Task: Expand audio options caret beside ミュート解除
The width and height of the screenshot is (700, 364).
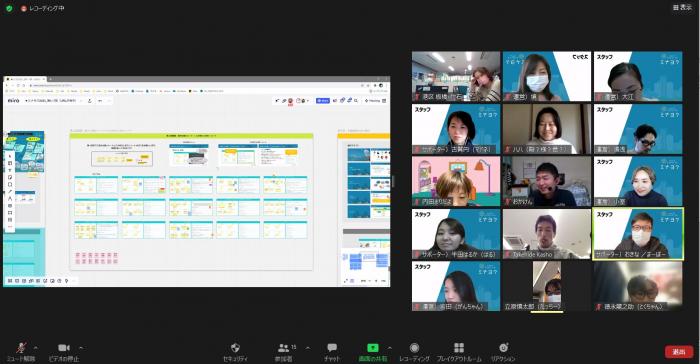Action: tap(36, 347)
